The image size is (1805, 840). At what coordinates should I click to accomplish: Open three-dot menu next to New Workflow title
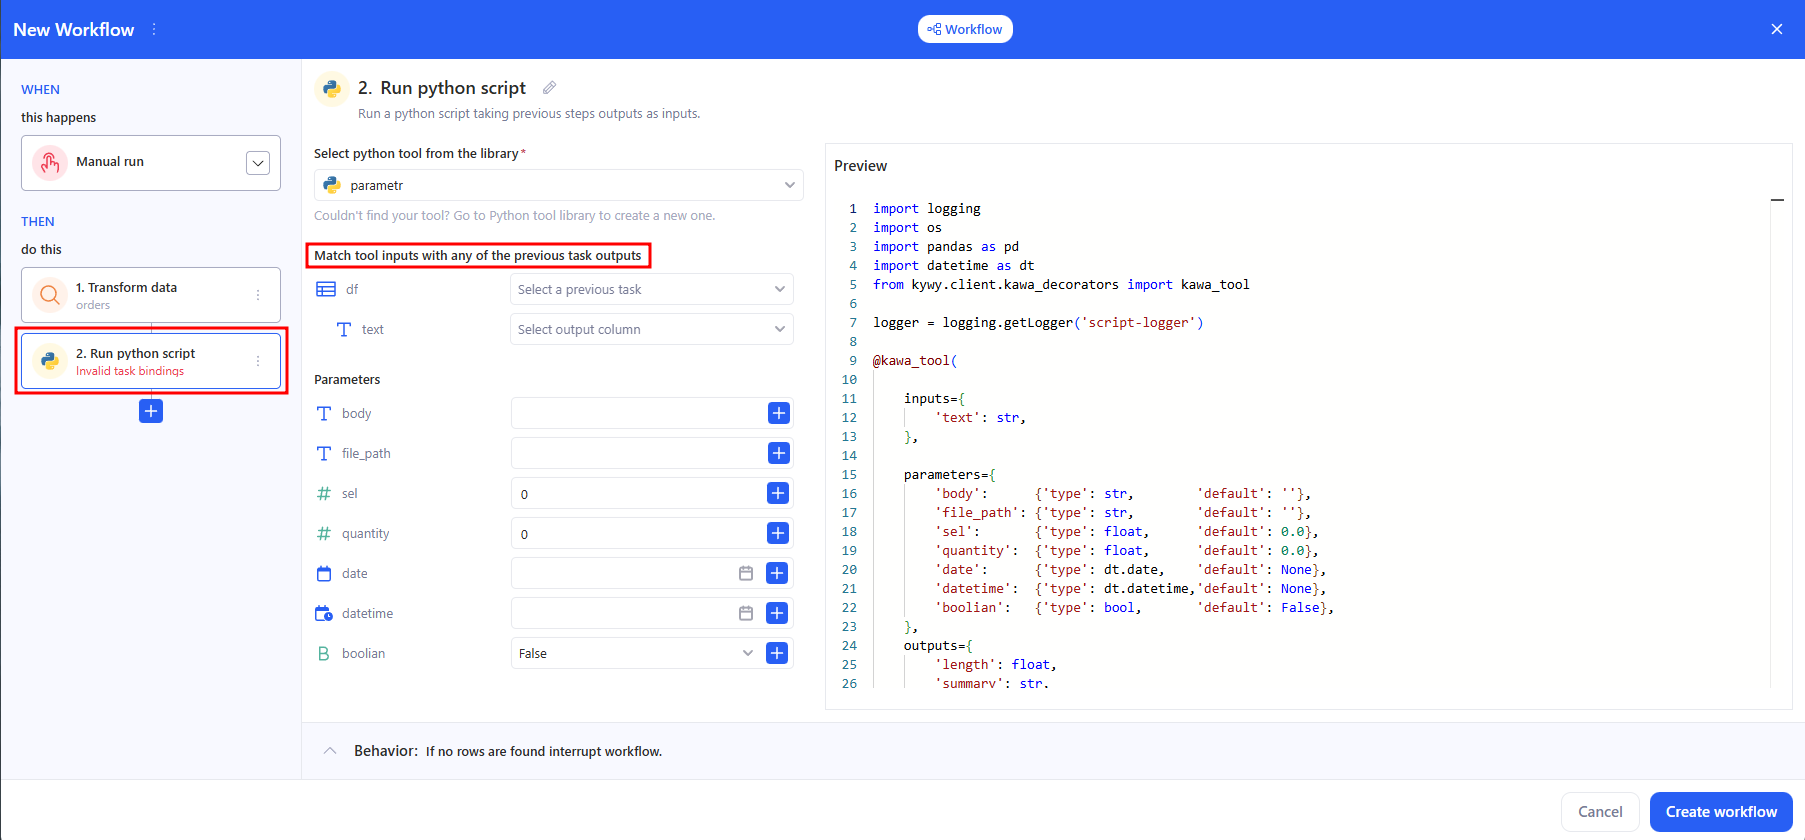[x=154, y=30]
